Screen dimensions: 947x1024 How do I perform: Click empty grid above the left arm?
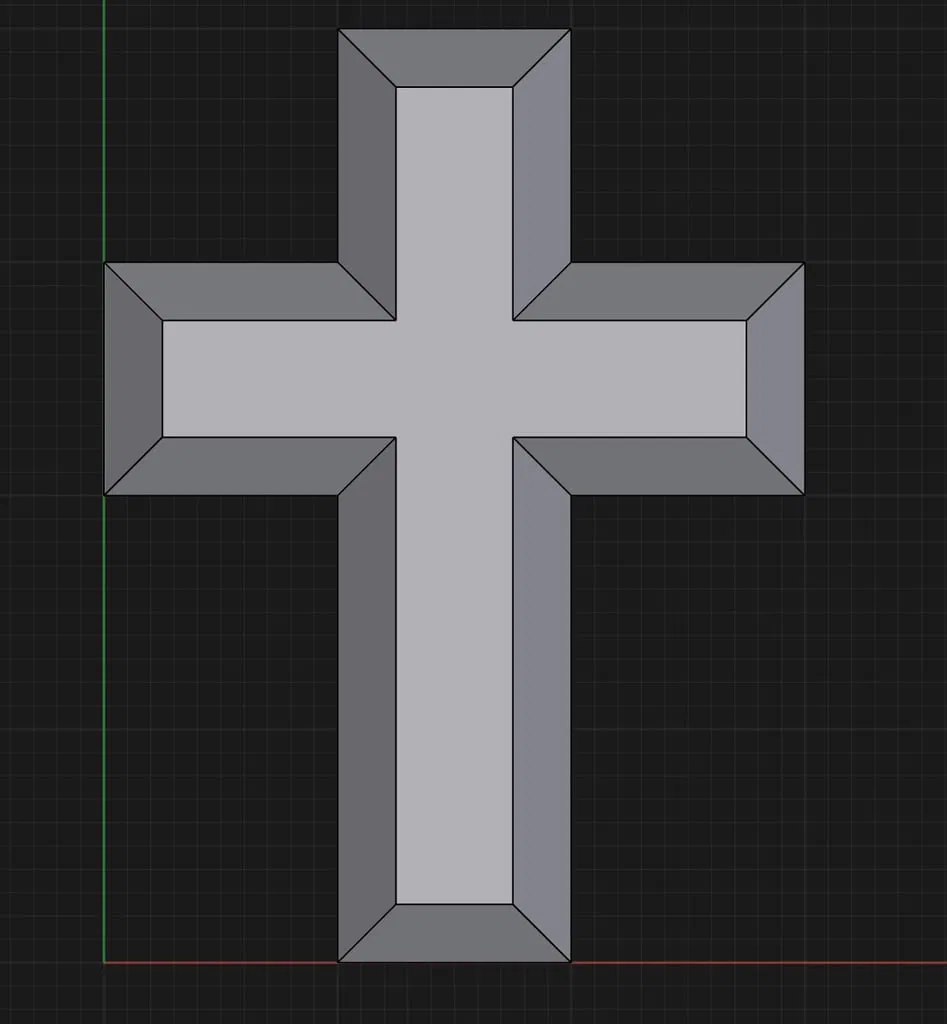[x=222, y=131]
